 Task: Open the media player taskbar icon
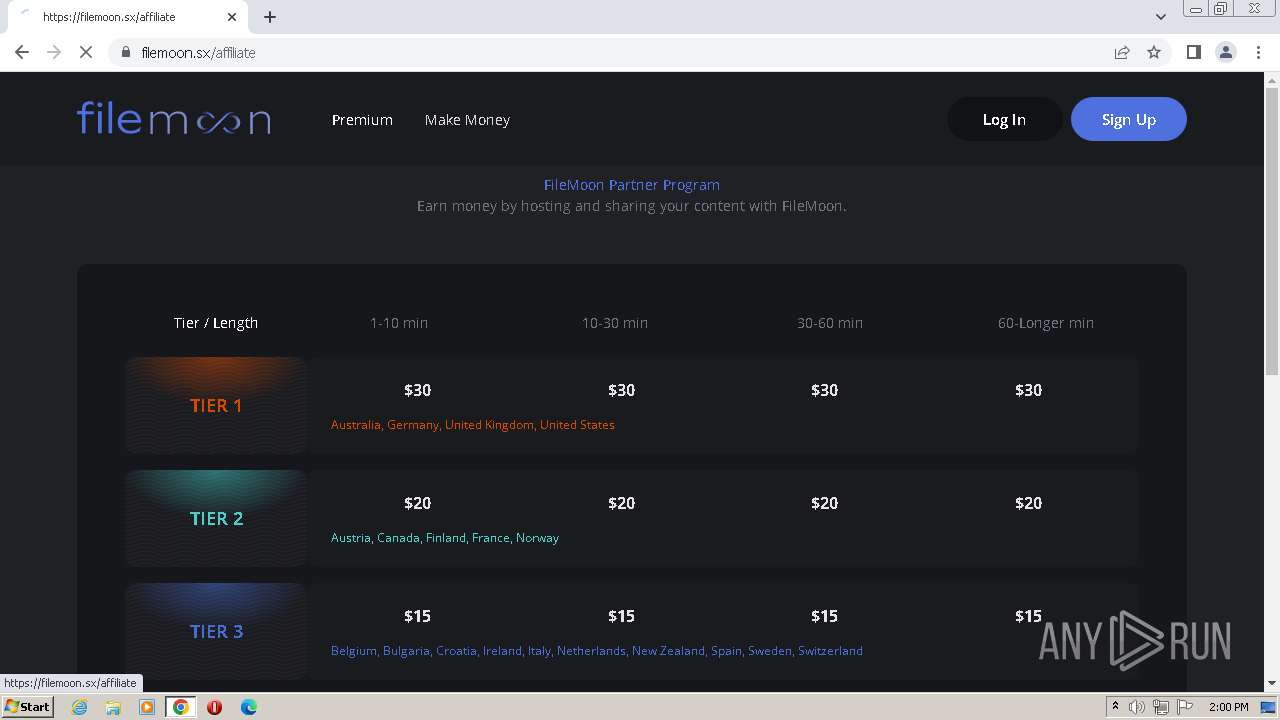point(147,707)
